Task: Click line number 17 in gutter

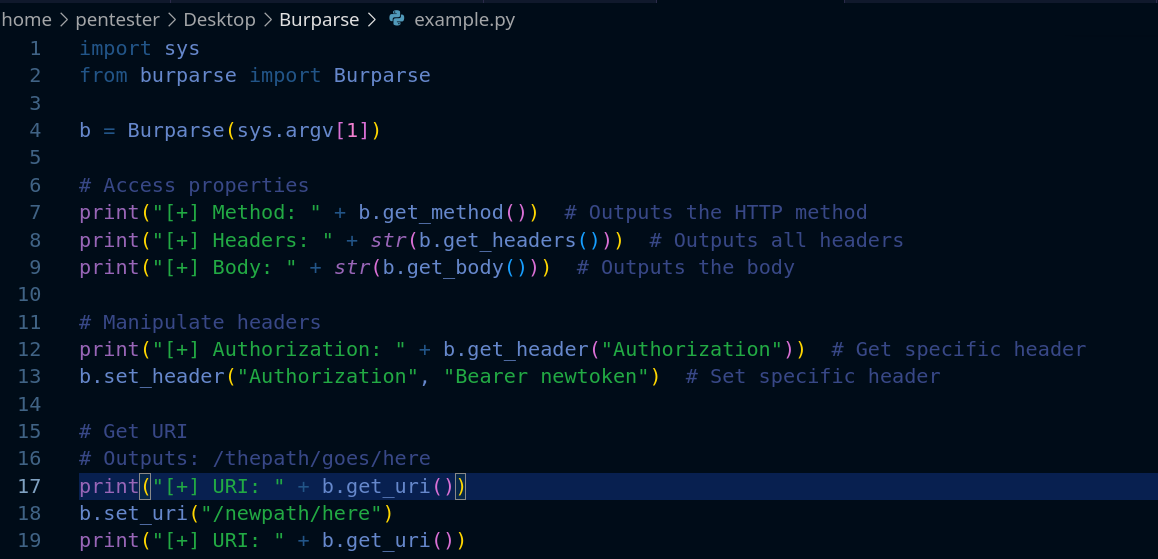Action: 29,486
